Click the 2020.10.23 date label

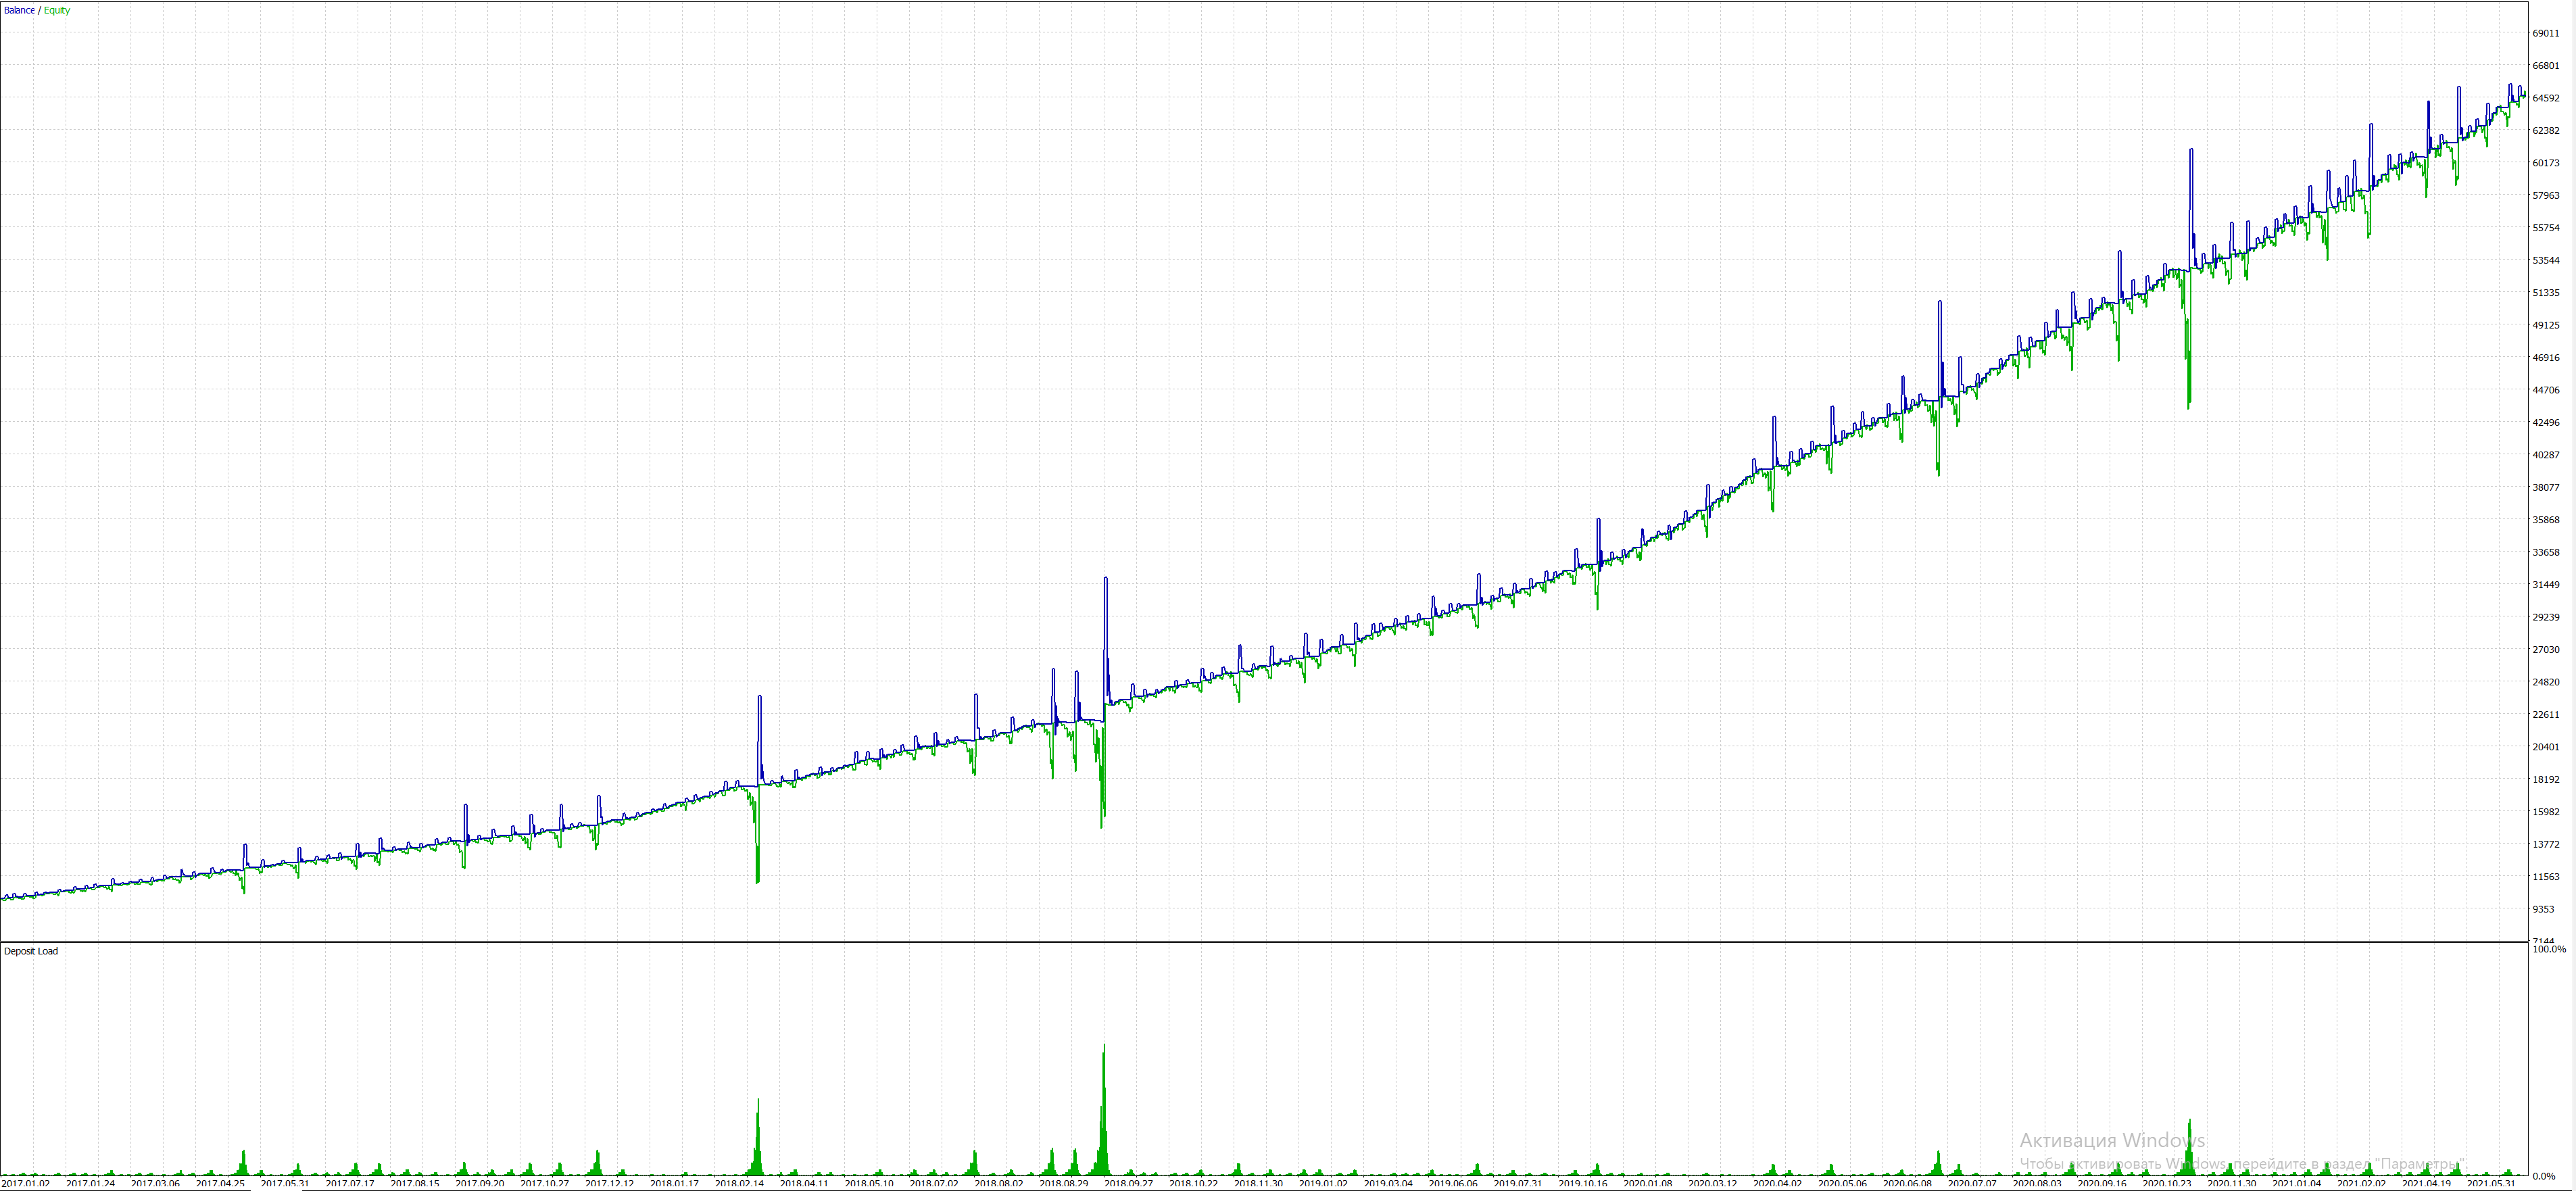click(x=2166, y=1184)
